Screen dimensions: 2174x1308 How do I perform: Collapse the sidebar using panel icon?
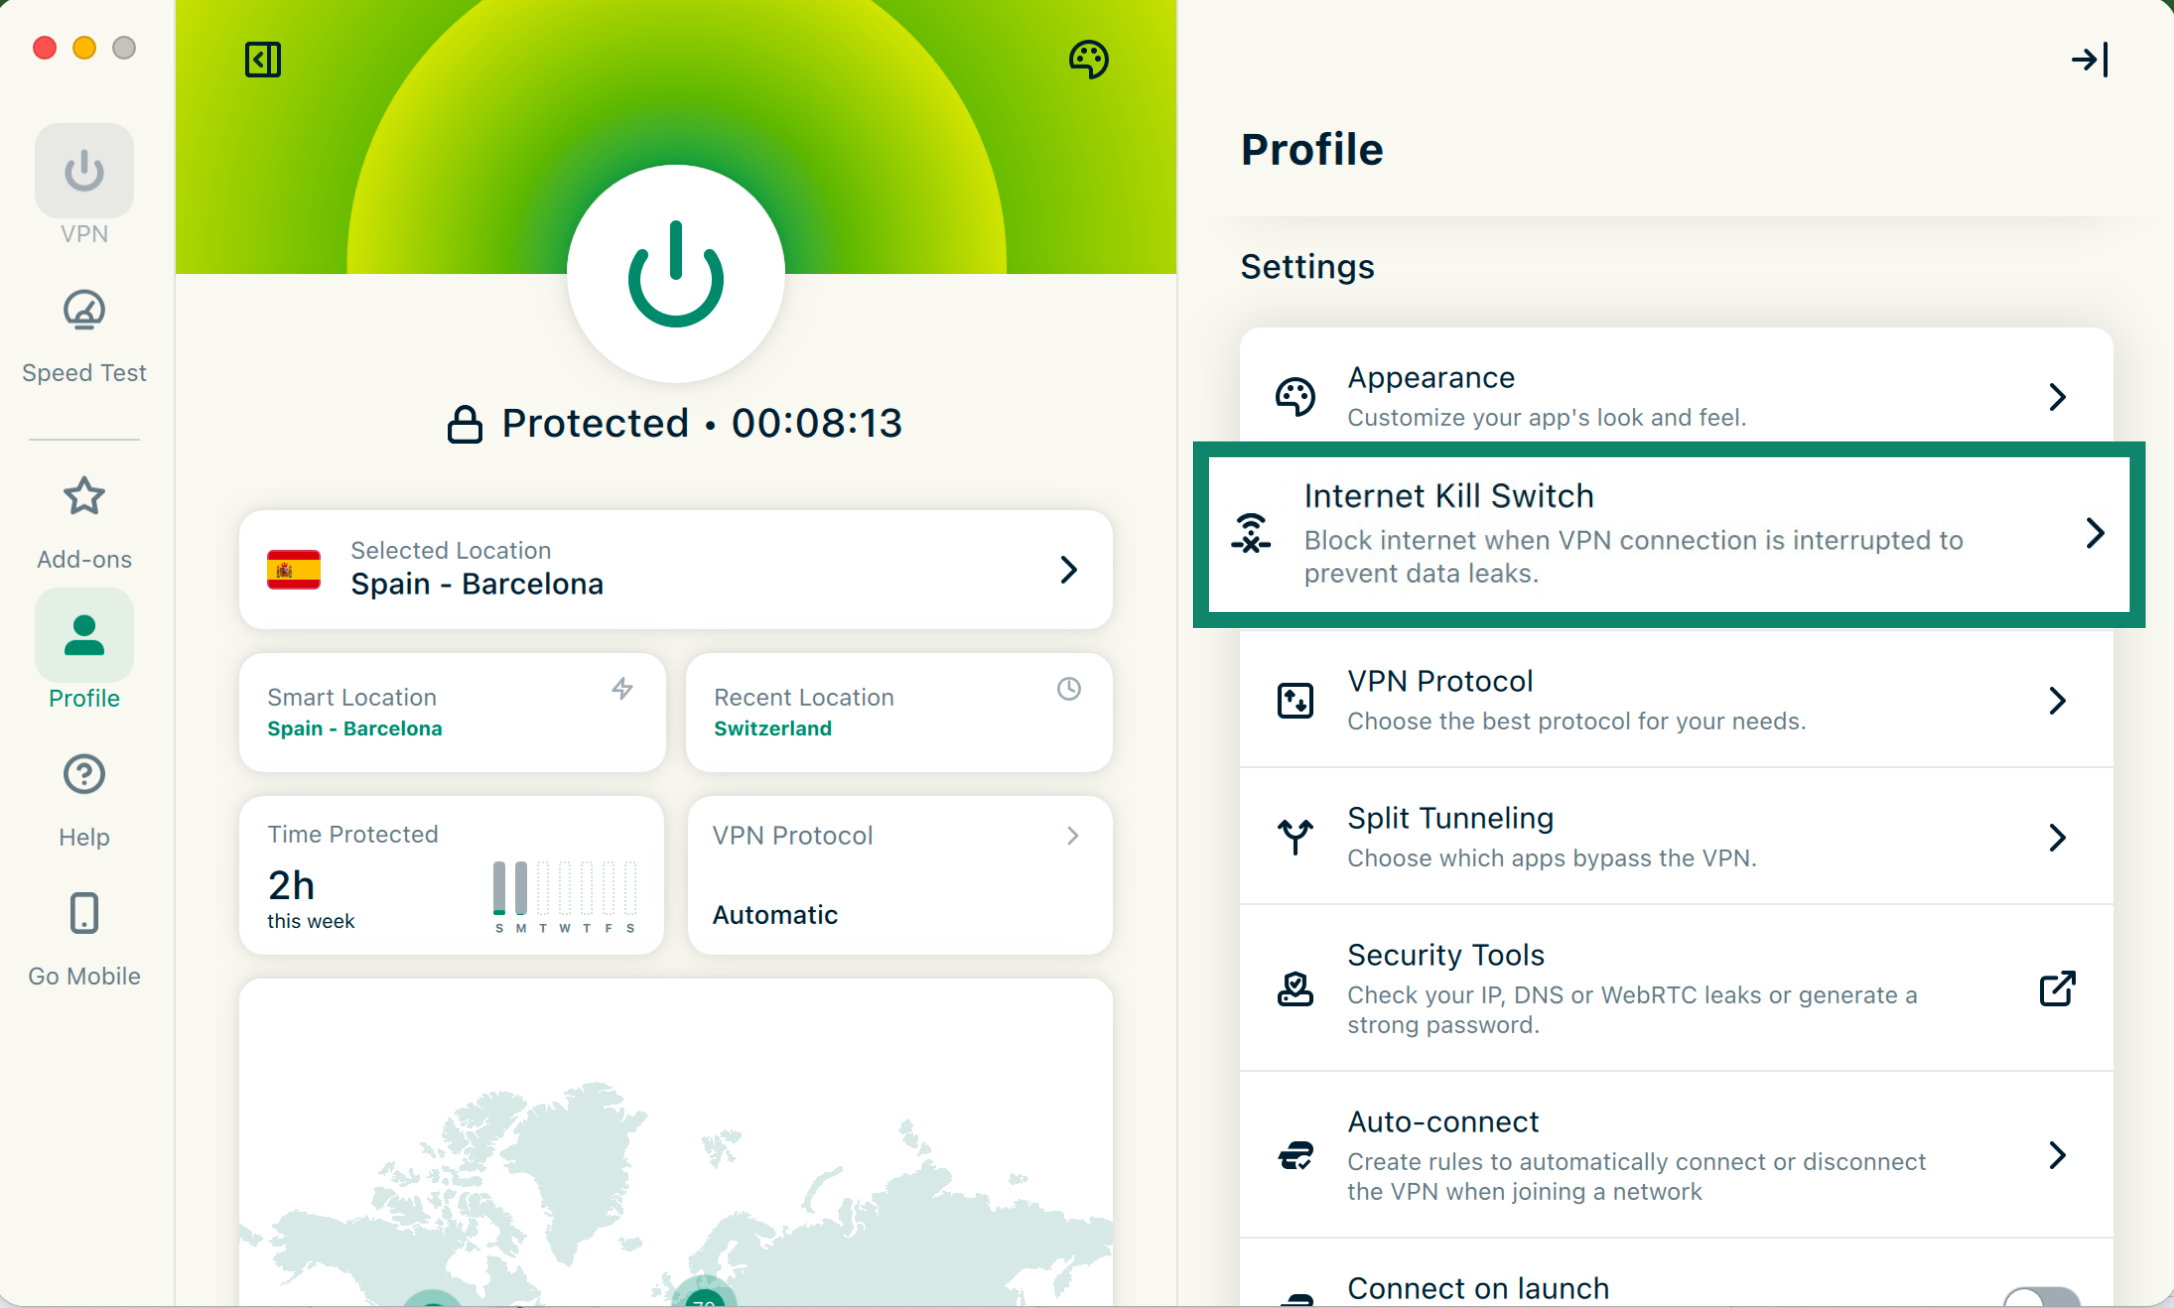(x=263, y=59)
